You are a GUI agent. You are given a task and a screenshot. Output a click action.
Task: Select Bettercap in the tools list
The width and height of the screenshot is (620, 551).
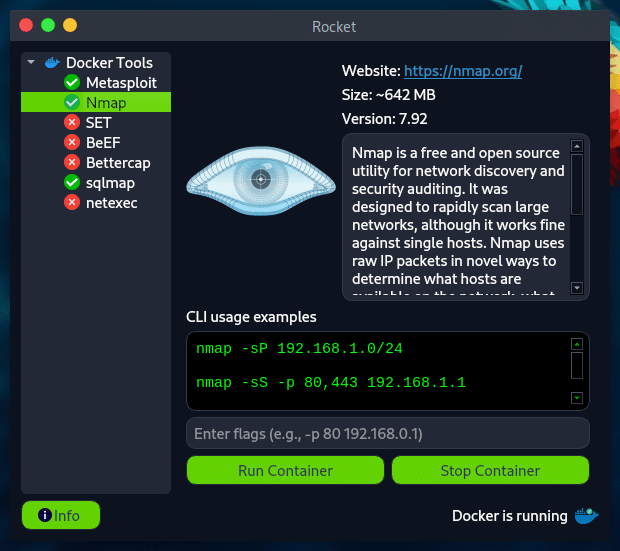pos(96,162)
